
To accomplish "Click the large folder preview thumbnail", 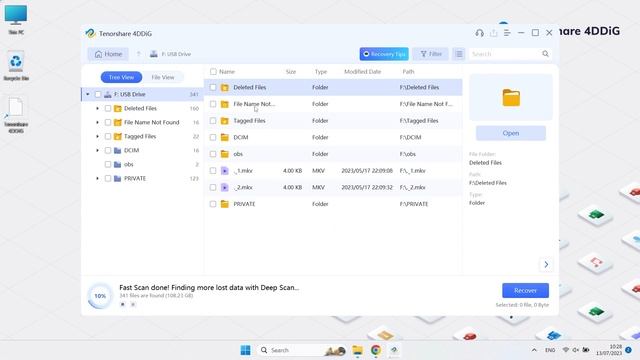I will 511,98.
